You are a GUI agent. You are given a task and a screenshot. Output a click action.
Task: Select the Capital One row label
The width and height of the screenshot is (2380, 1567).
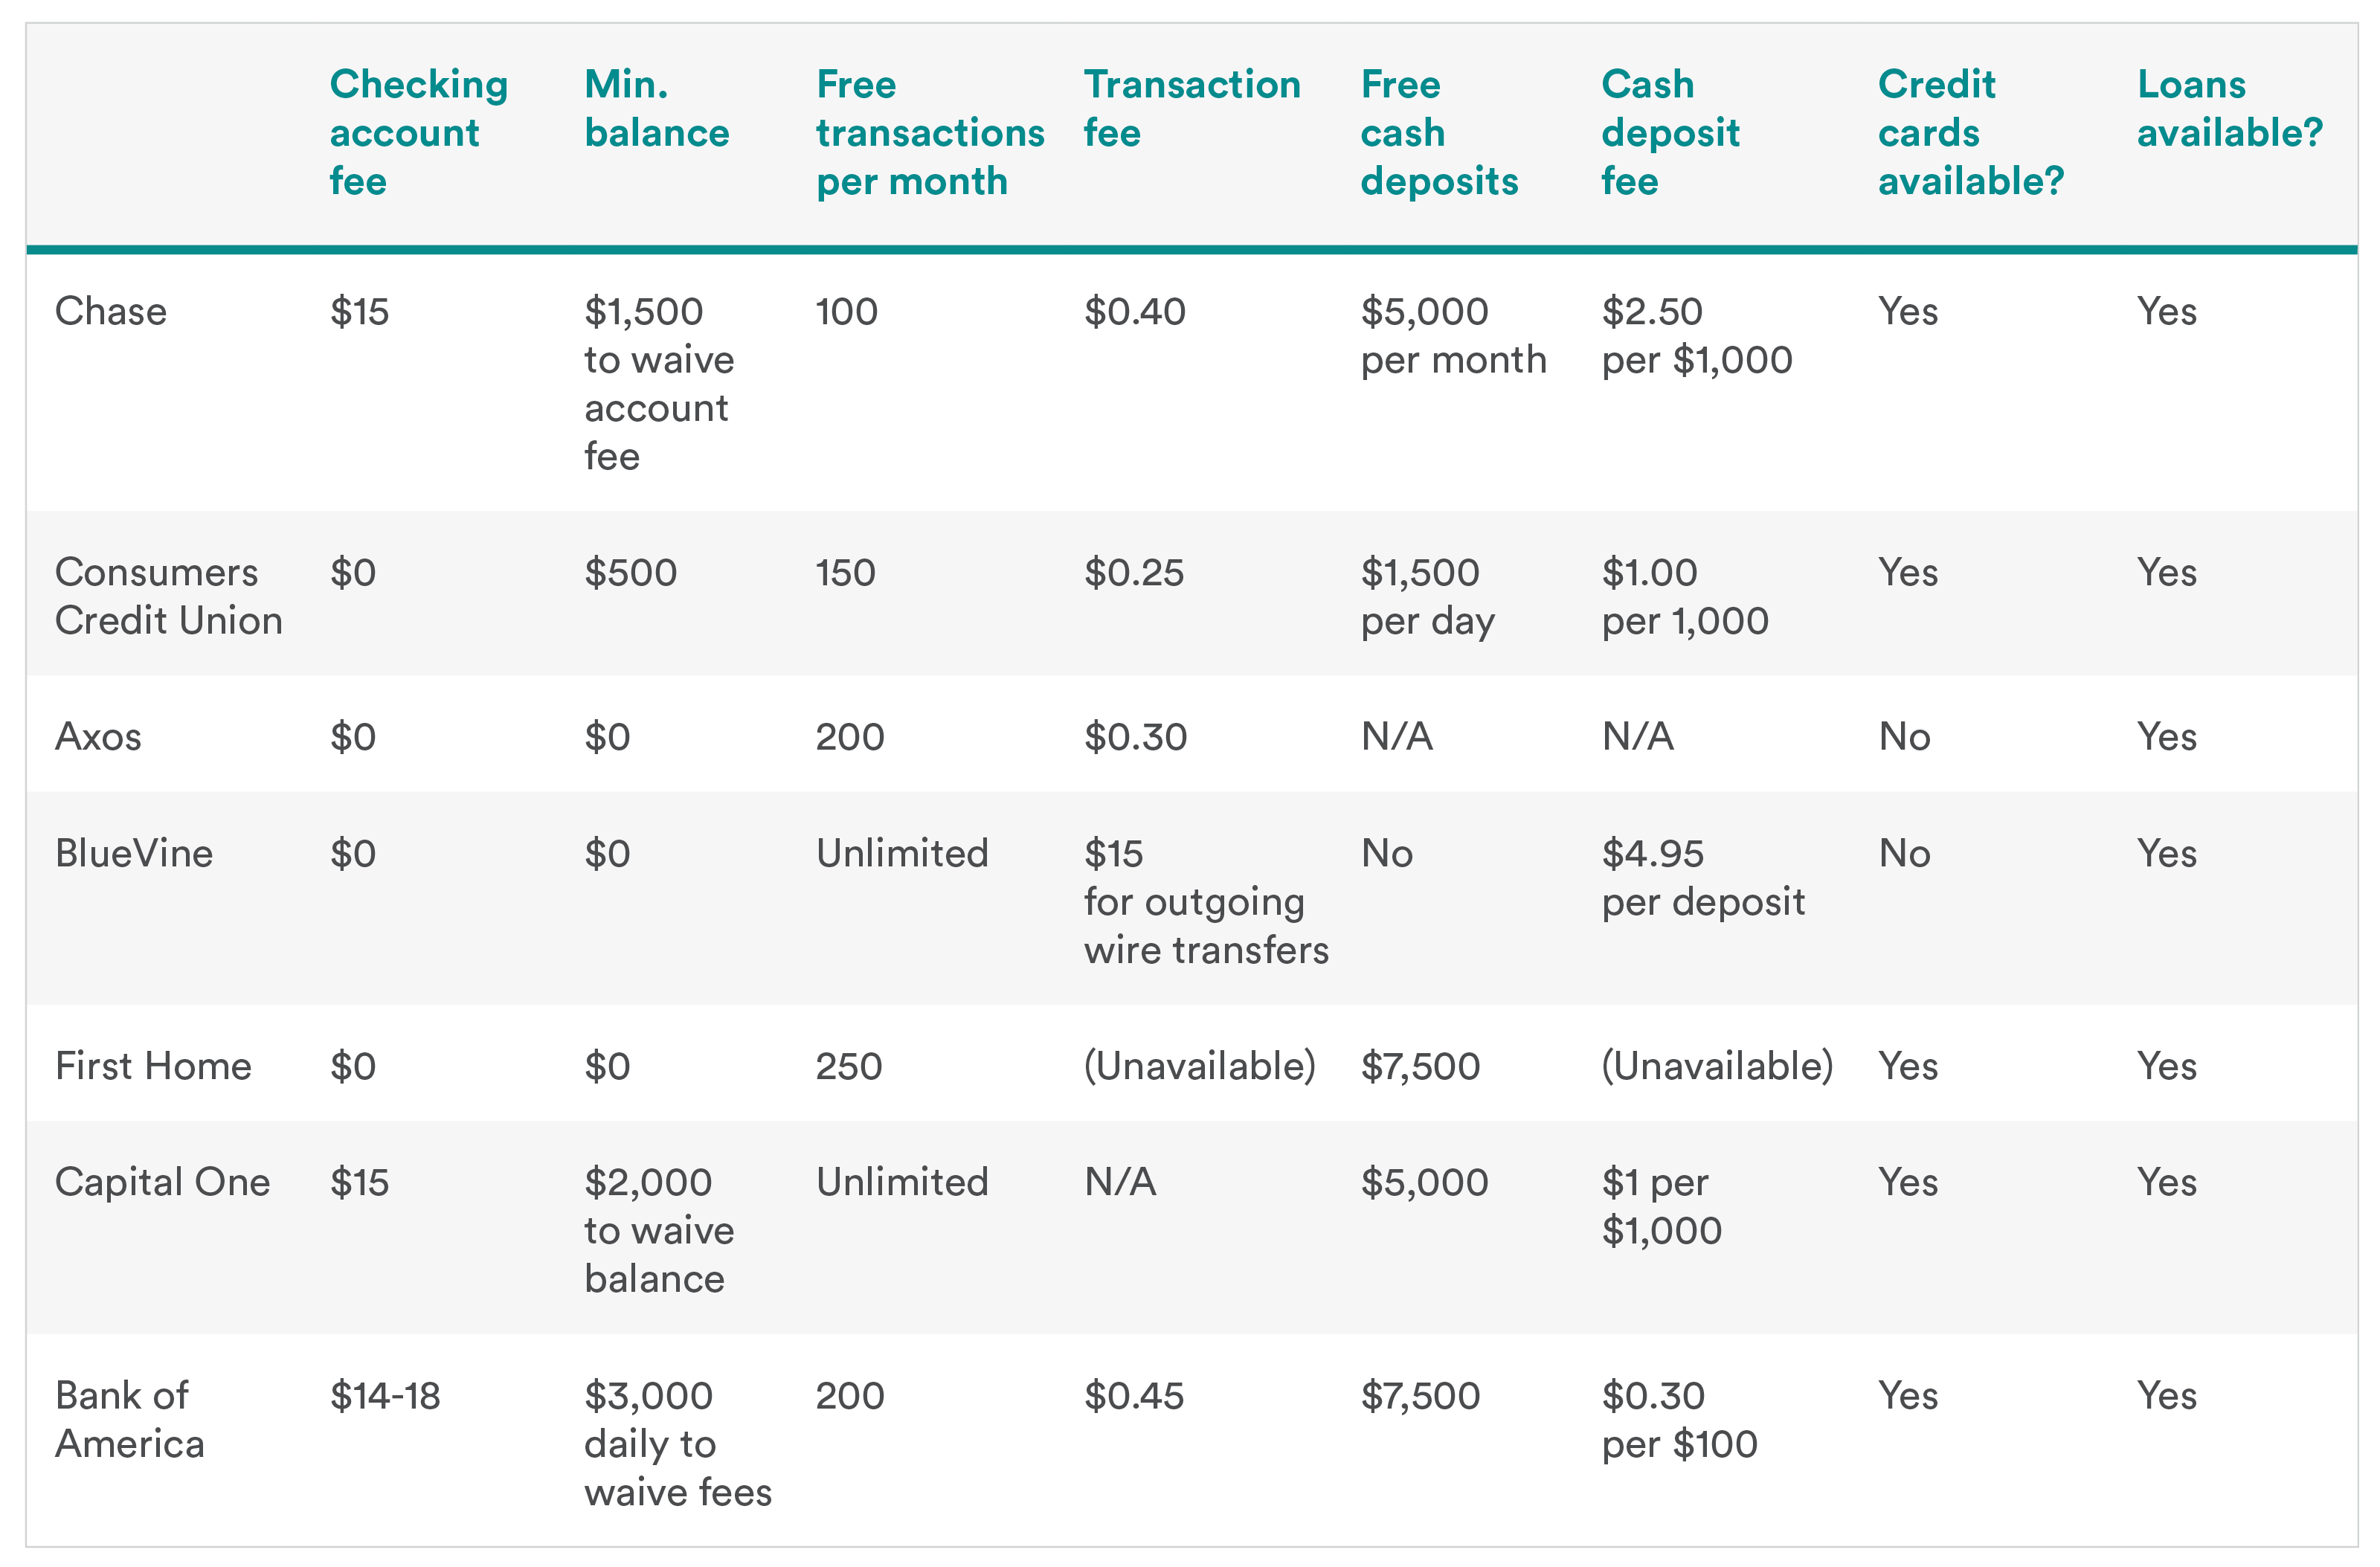pyautogui.click(x=162, y=1183)
